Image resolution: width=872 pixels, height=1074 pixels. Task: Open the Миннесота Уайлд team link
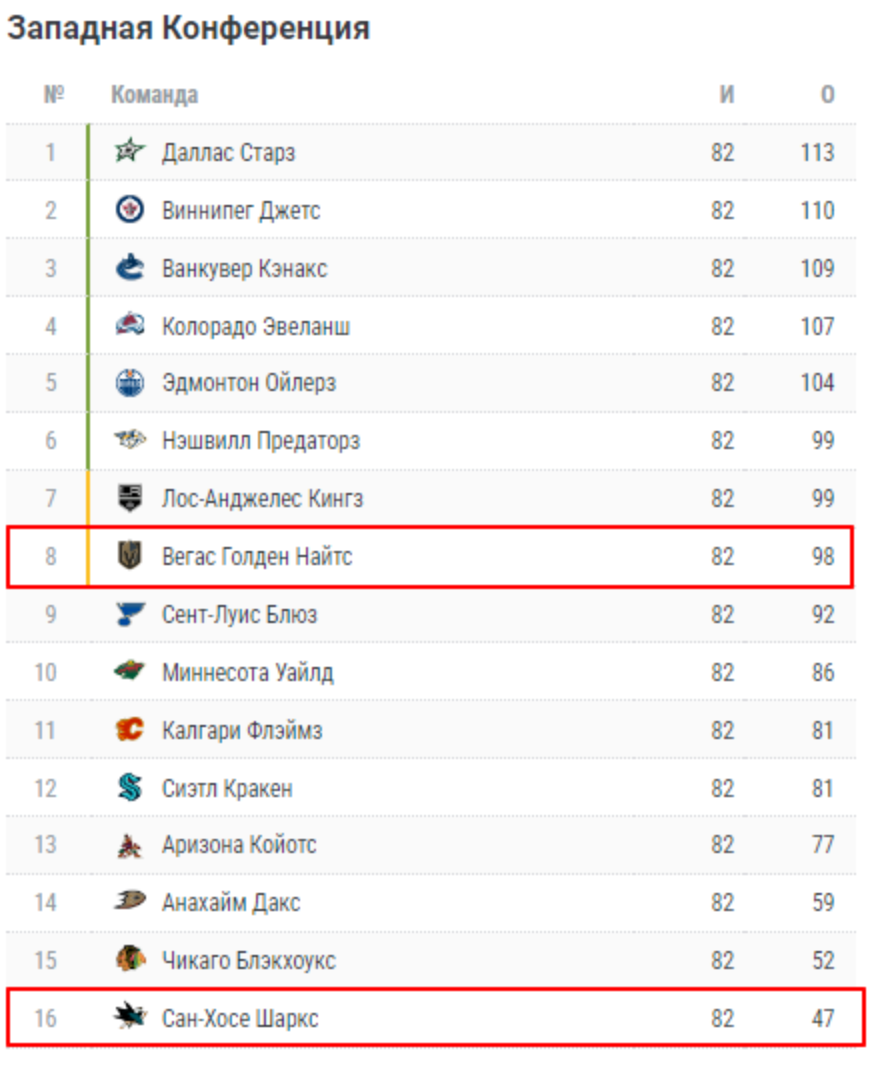247,672
